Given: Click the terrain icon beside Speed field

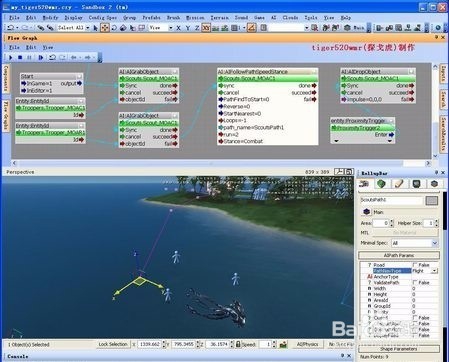Looking at the screenshot, I should [x=283, y=344].
